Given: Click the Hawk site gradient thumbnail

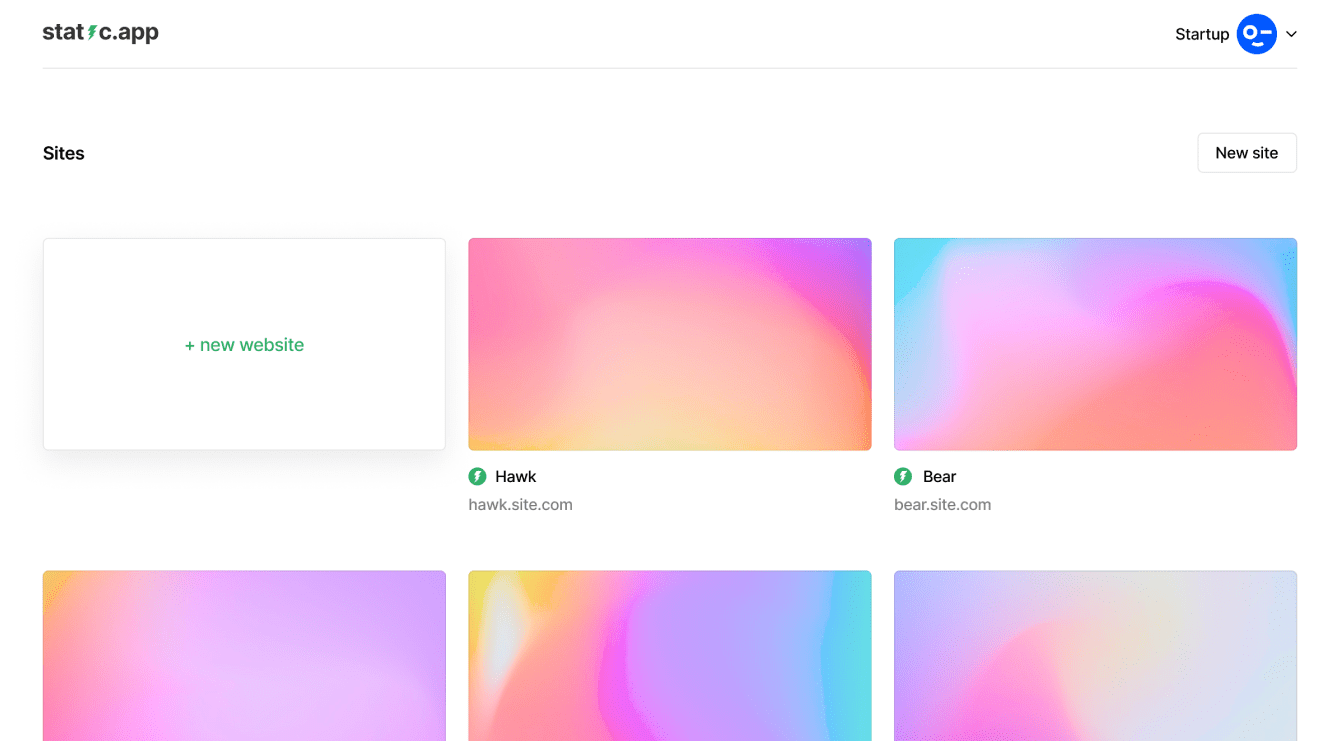Looking at the screenshot, I should point(669,343).
